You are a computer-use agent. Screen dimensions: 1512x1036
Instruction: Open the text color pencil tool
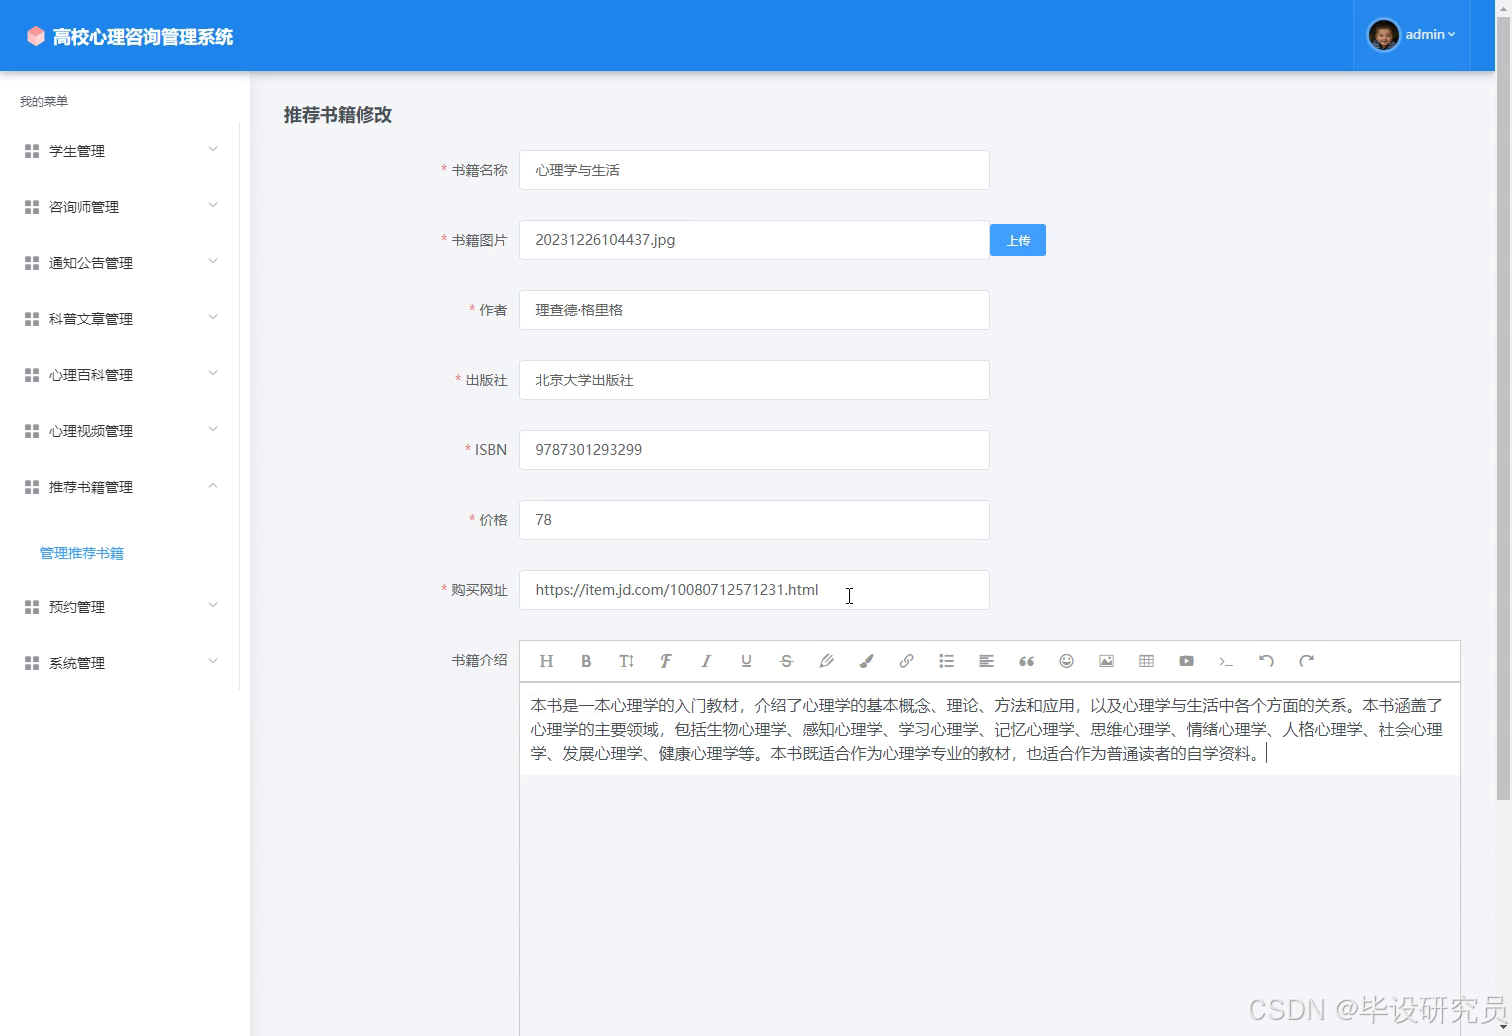(x=826, y=661)
